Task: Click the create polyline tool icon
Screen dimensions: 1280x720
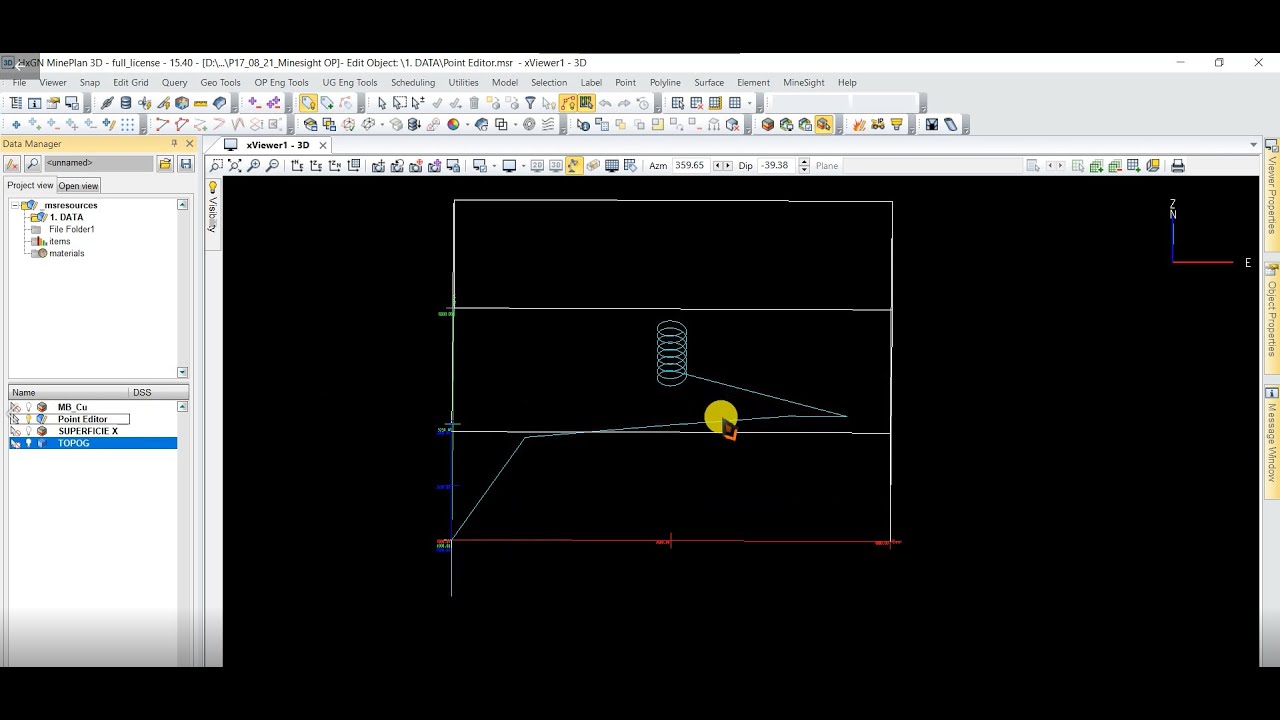Action: tap(162, 125)
